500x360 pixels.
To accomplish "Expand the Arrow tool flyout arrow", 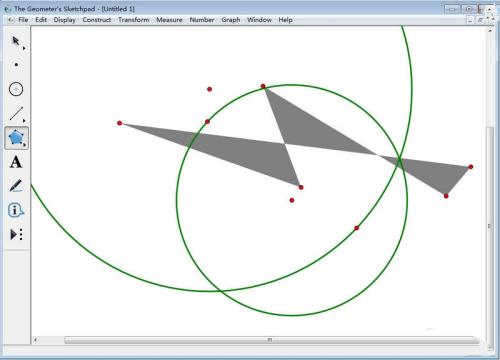I will coord(24,48).
